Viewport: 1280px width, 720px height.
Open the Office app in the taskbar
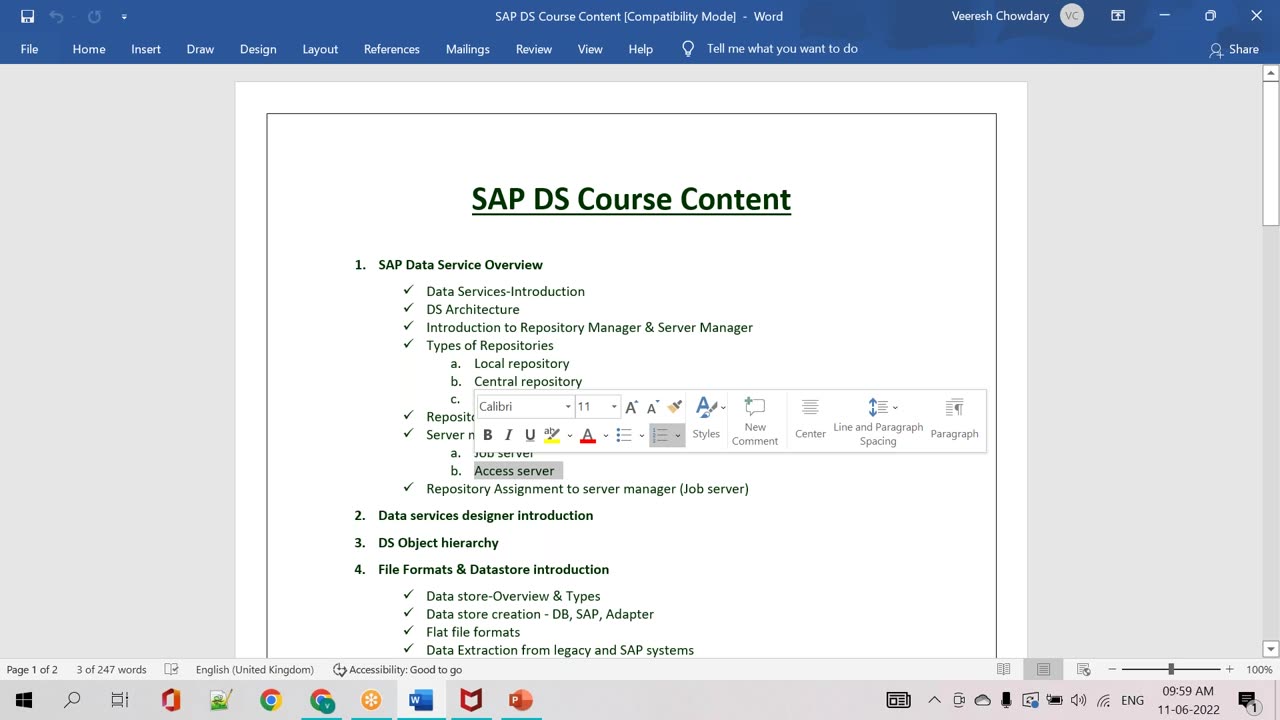pyautogui.click(x=171, y=700)
